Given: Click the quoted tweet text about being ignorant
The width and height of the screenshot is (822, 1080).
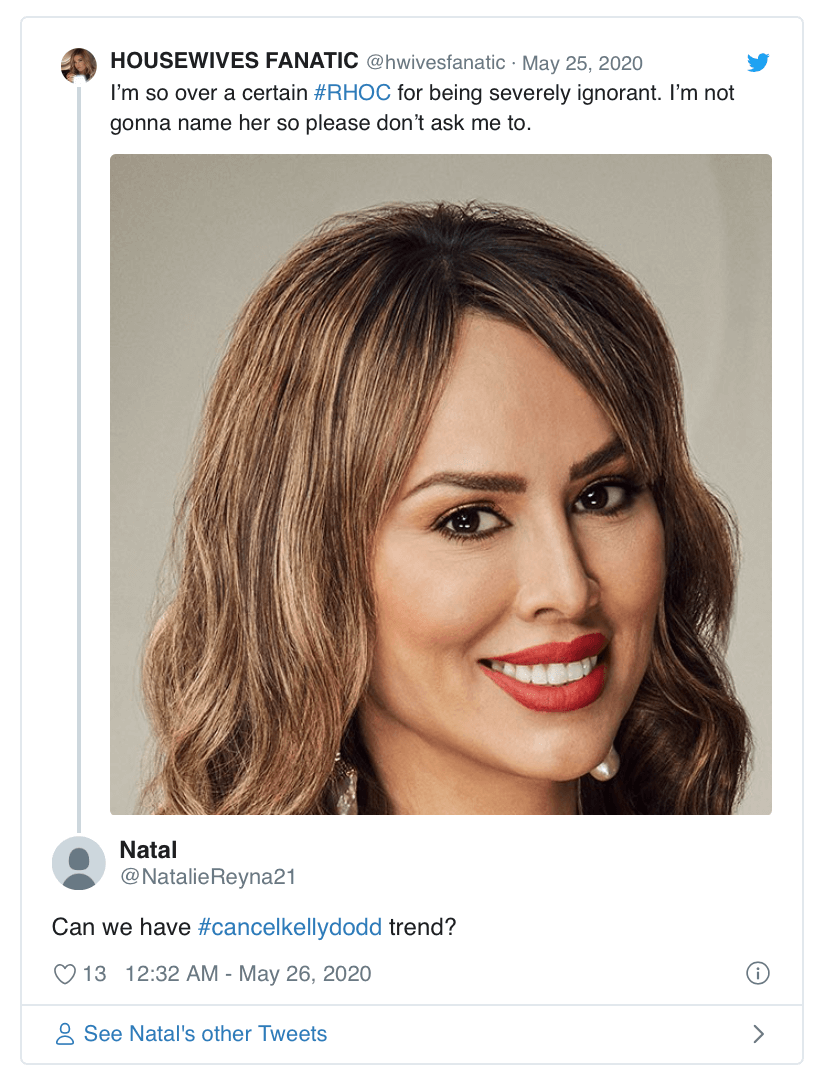Looking at the screenshot, I should (x=422, y=108).
